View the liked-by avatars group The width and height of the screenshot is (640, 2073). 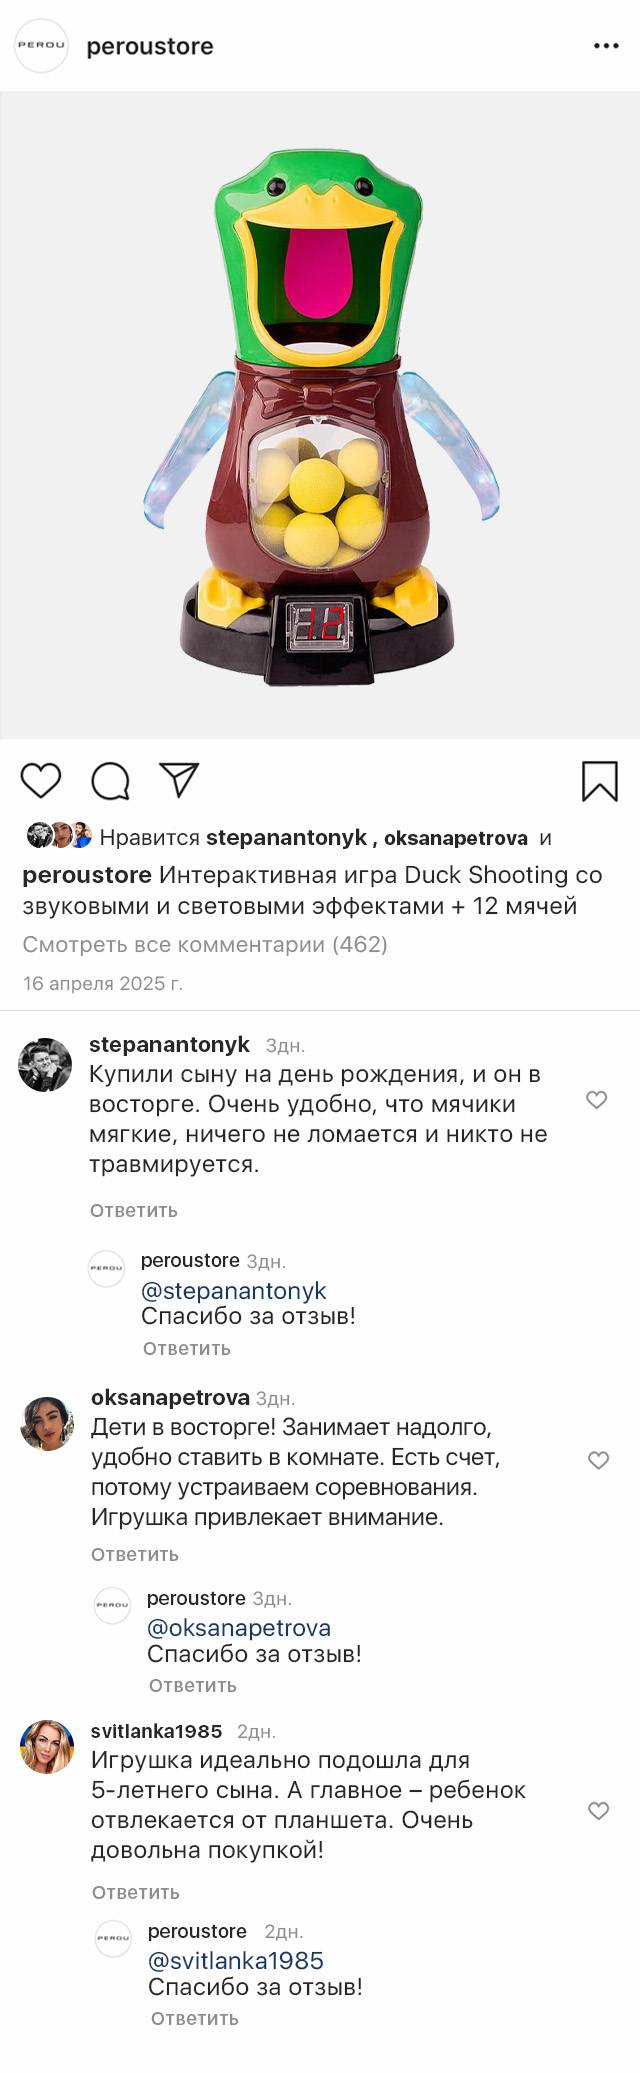point(59,836)
